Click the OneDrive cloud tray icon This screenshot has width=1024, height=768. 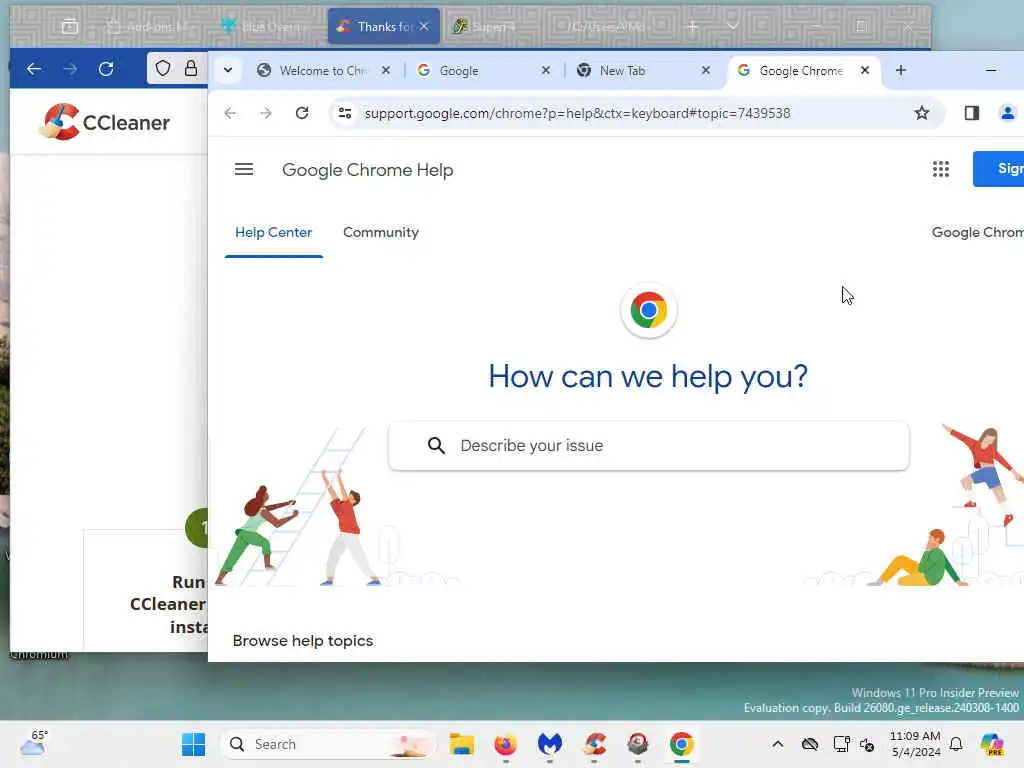[x=810, y=744]
